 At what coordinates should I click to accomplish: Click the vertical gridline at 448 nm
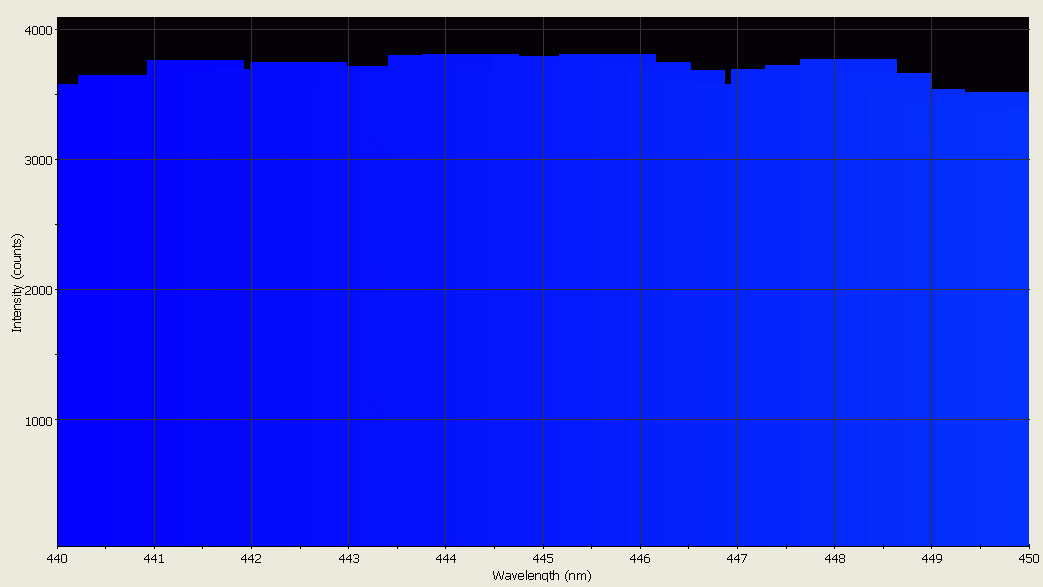(835, 300)
